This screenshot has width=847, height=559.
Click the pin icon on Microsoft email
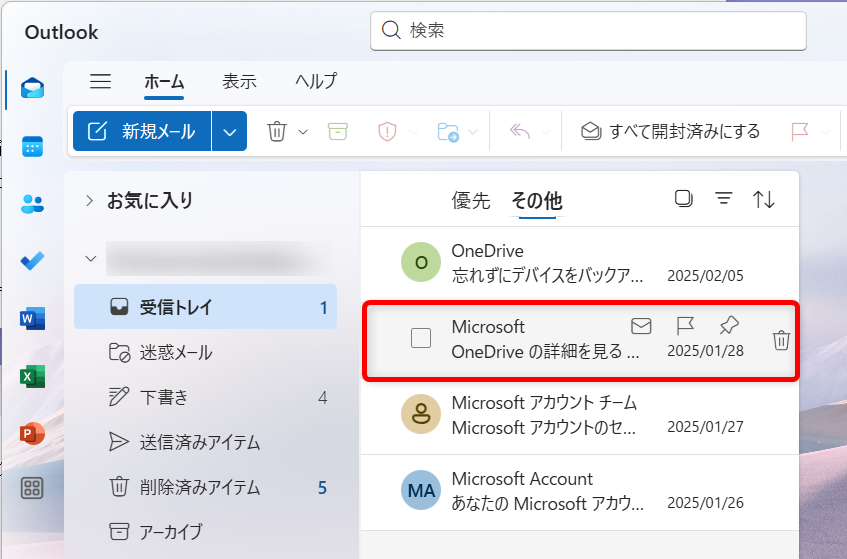728,325
